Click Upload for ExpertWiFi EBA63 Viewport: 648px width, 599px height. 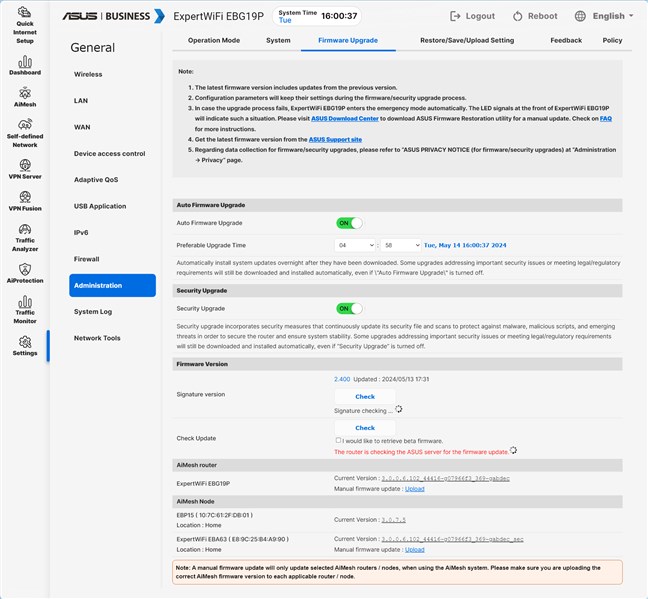point(415,550)
